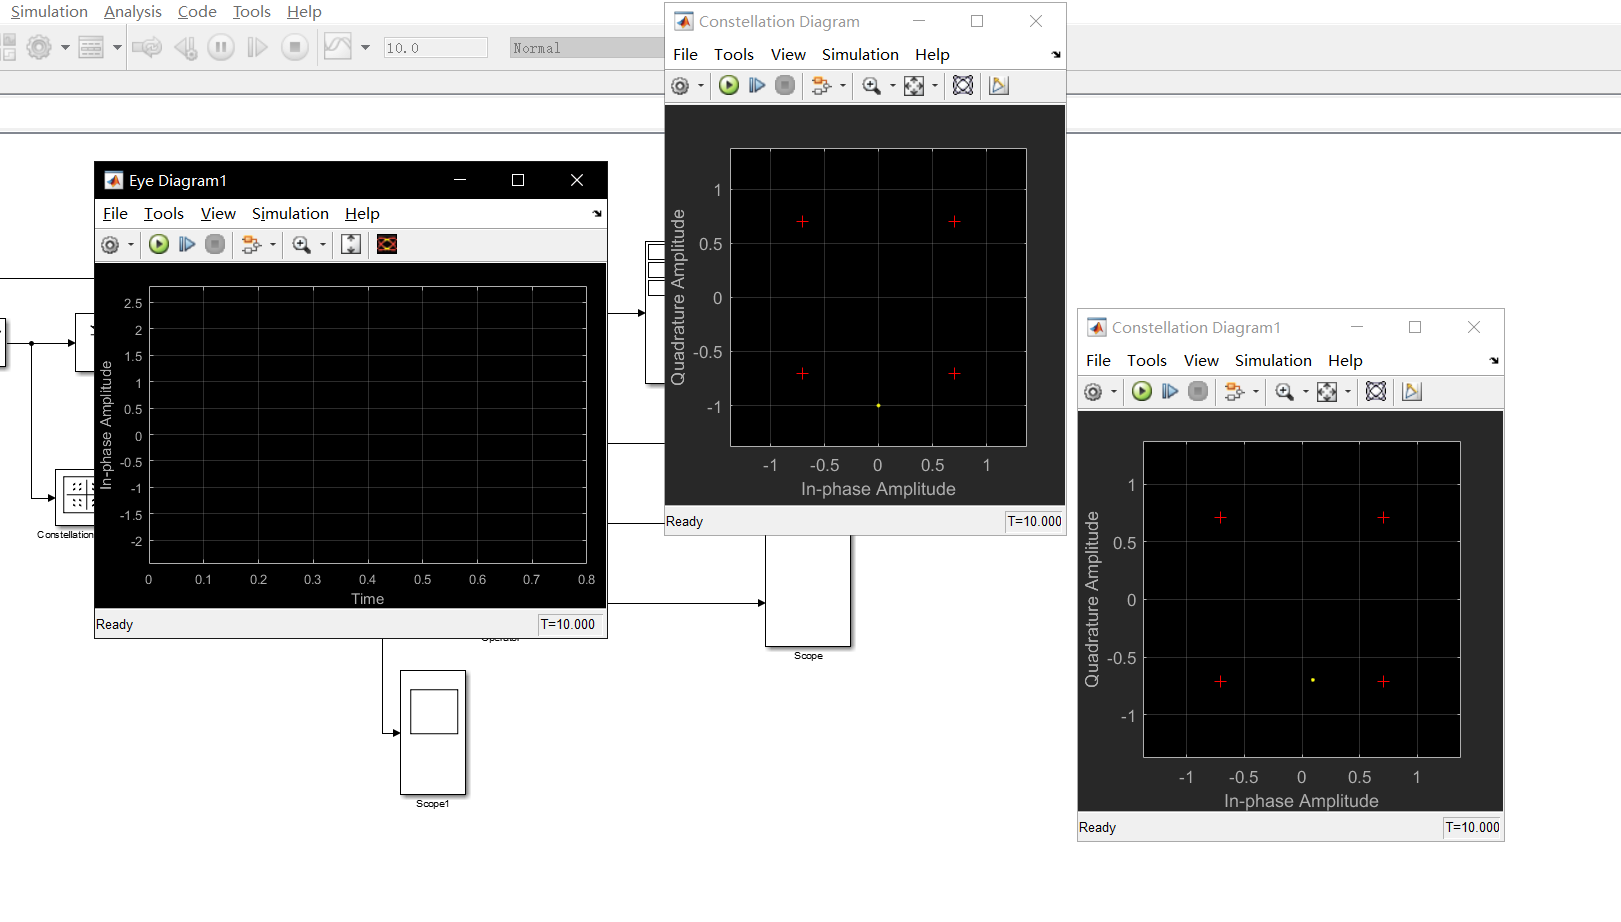Viewport: 1621px width, 922px height.
Task: Open Simulation menu in Eye Diagram1
Action: click(x=290, y=214)
